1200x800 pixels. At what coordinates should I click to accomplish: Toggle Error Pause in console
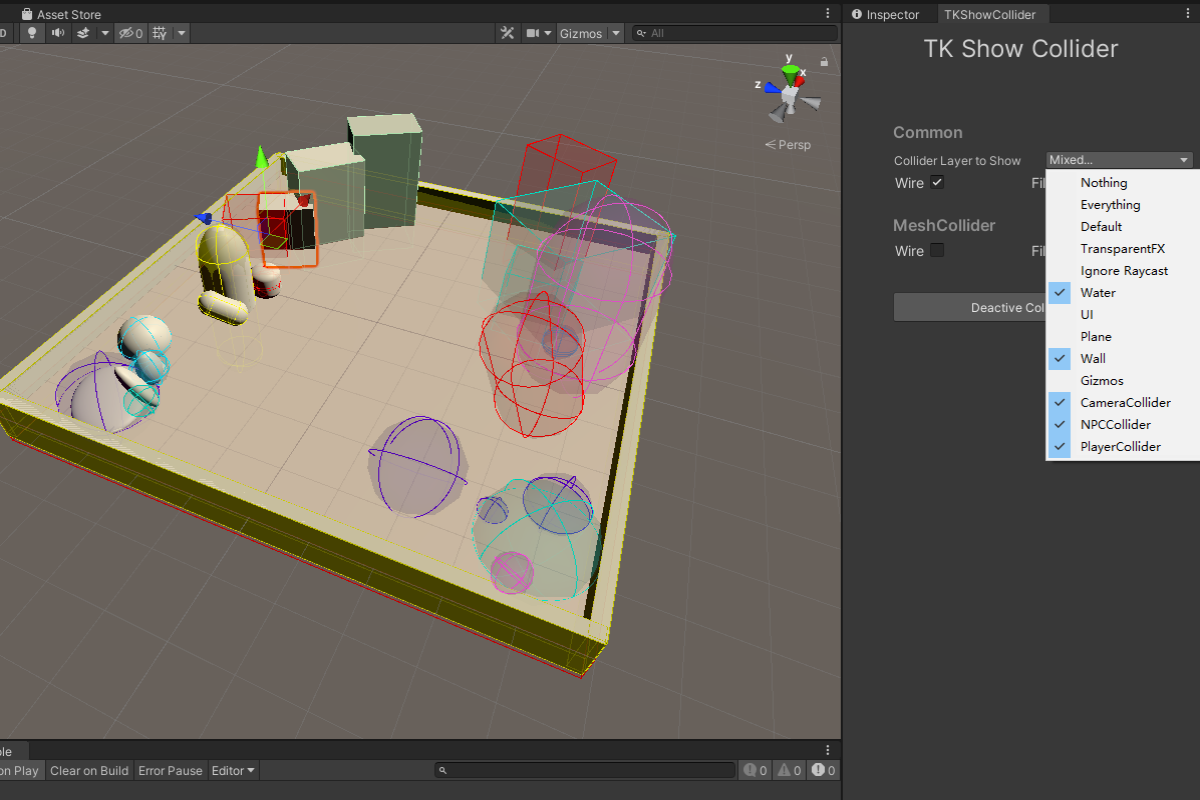point(170,771)
